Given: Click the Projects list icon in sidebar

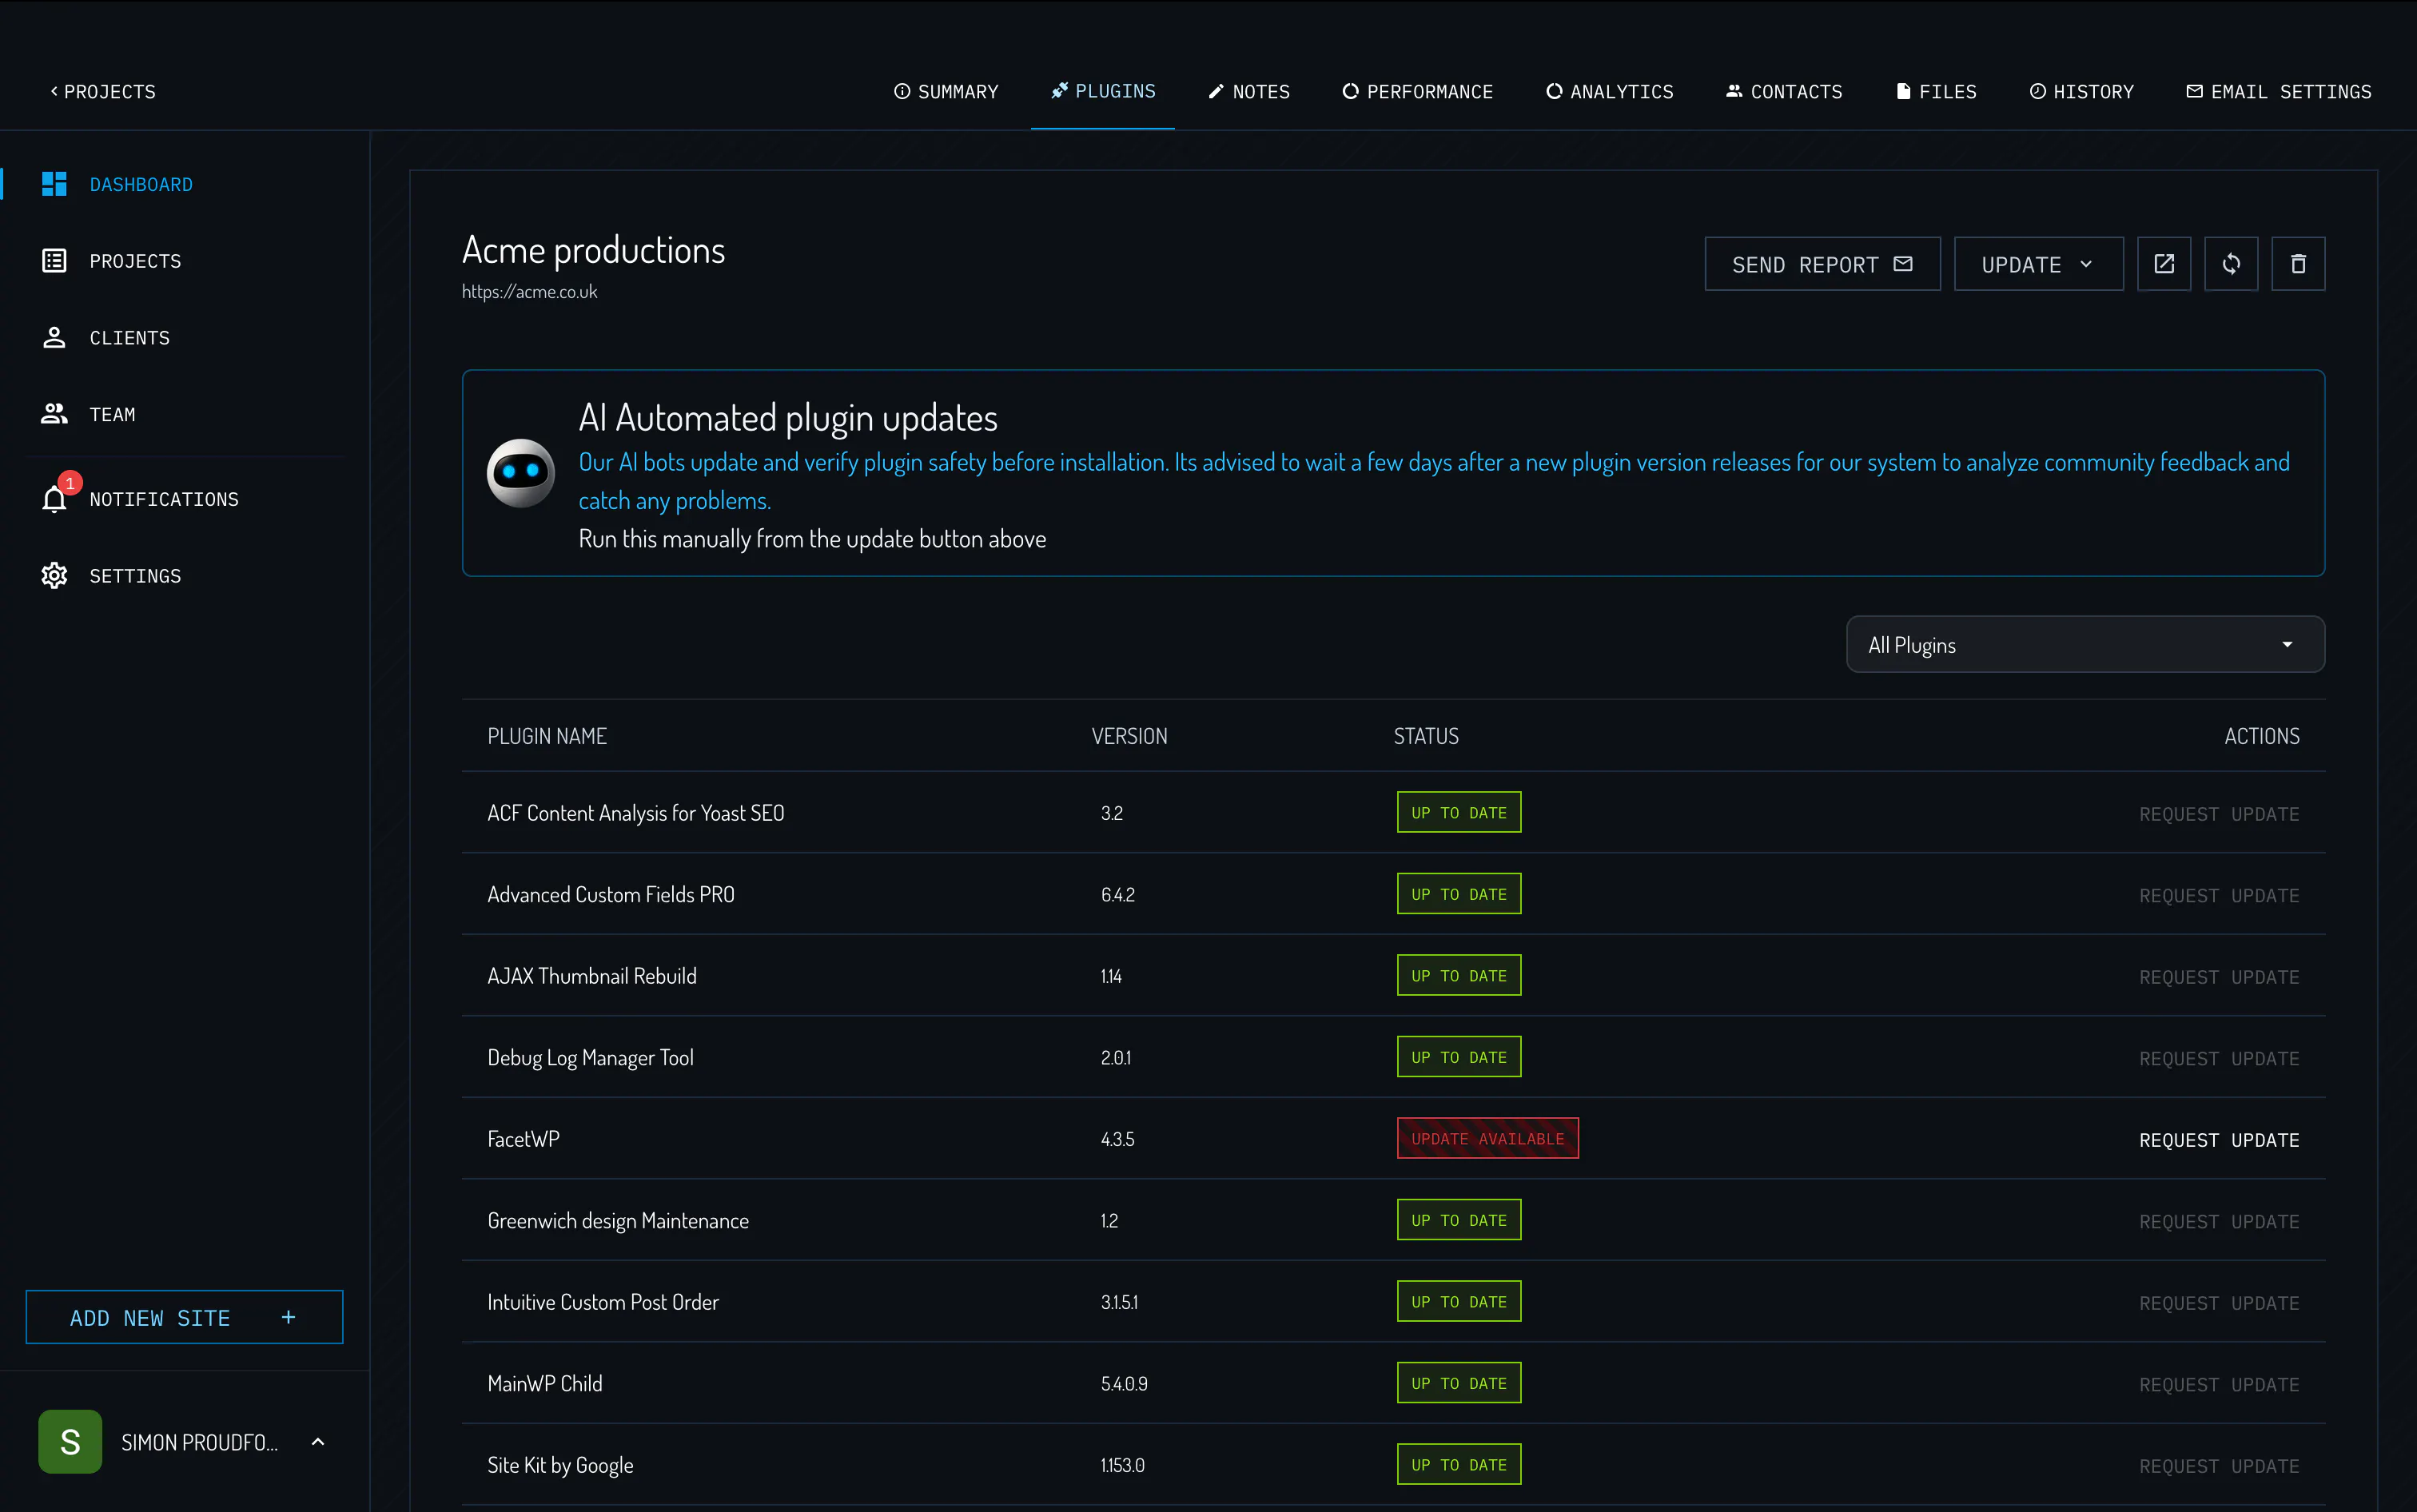Looking at the screenshot, I should 54,261.
